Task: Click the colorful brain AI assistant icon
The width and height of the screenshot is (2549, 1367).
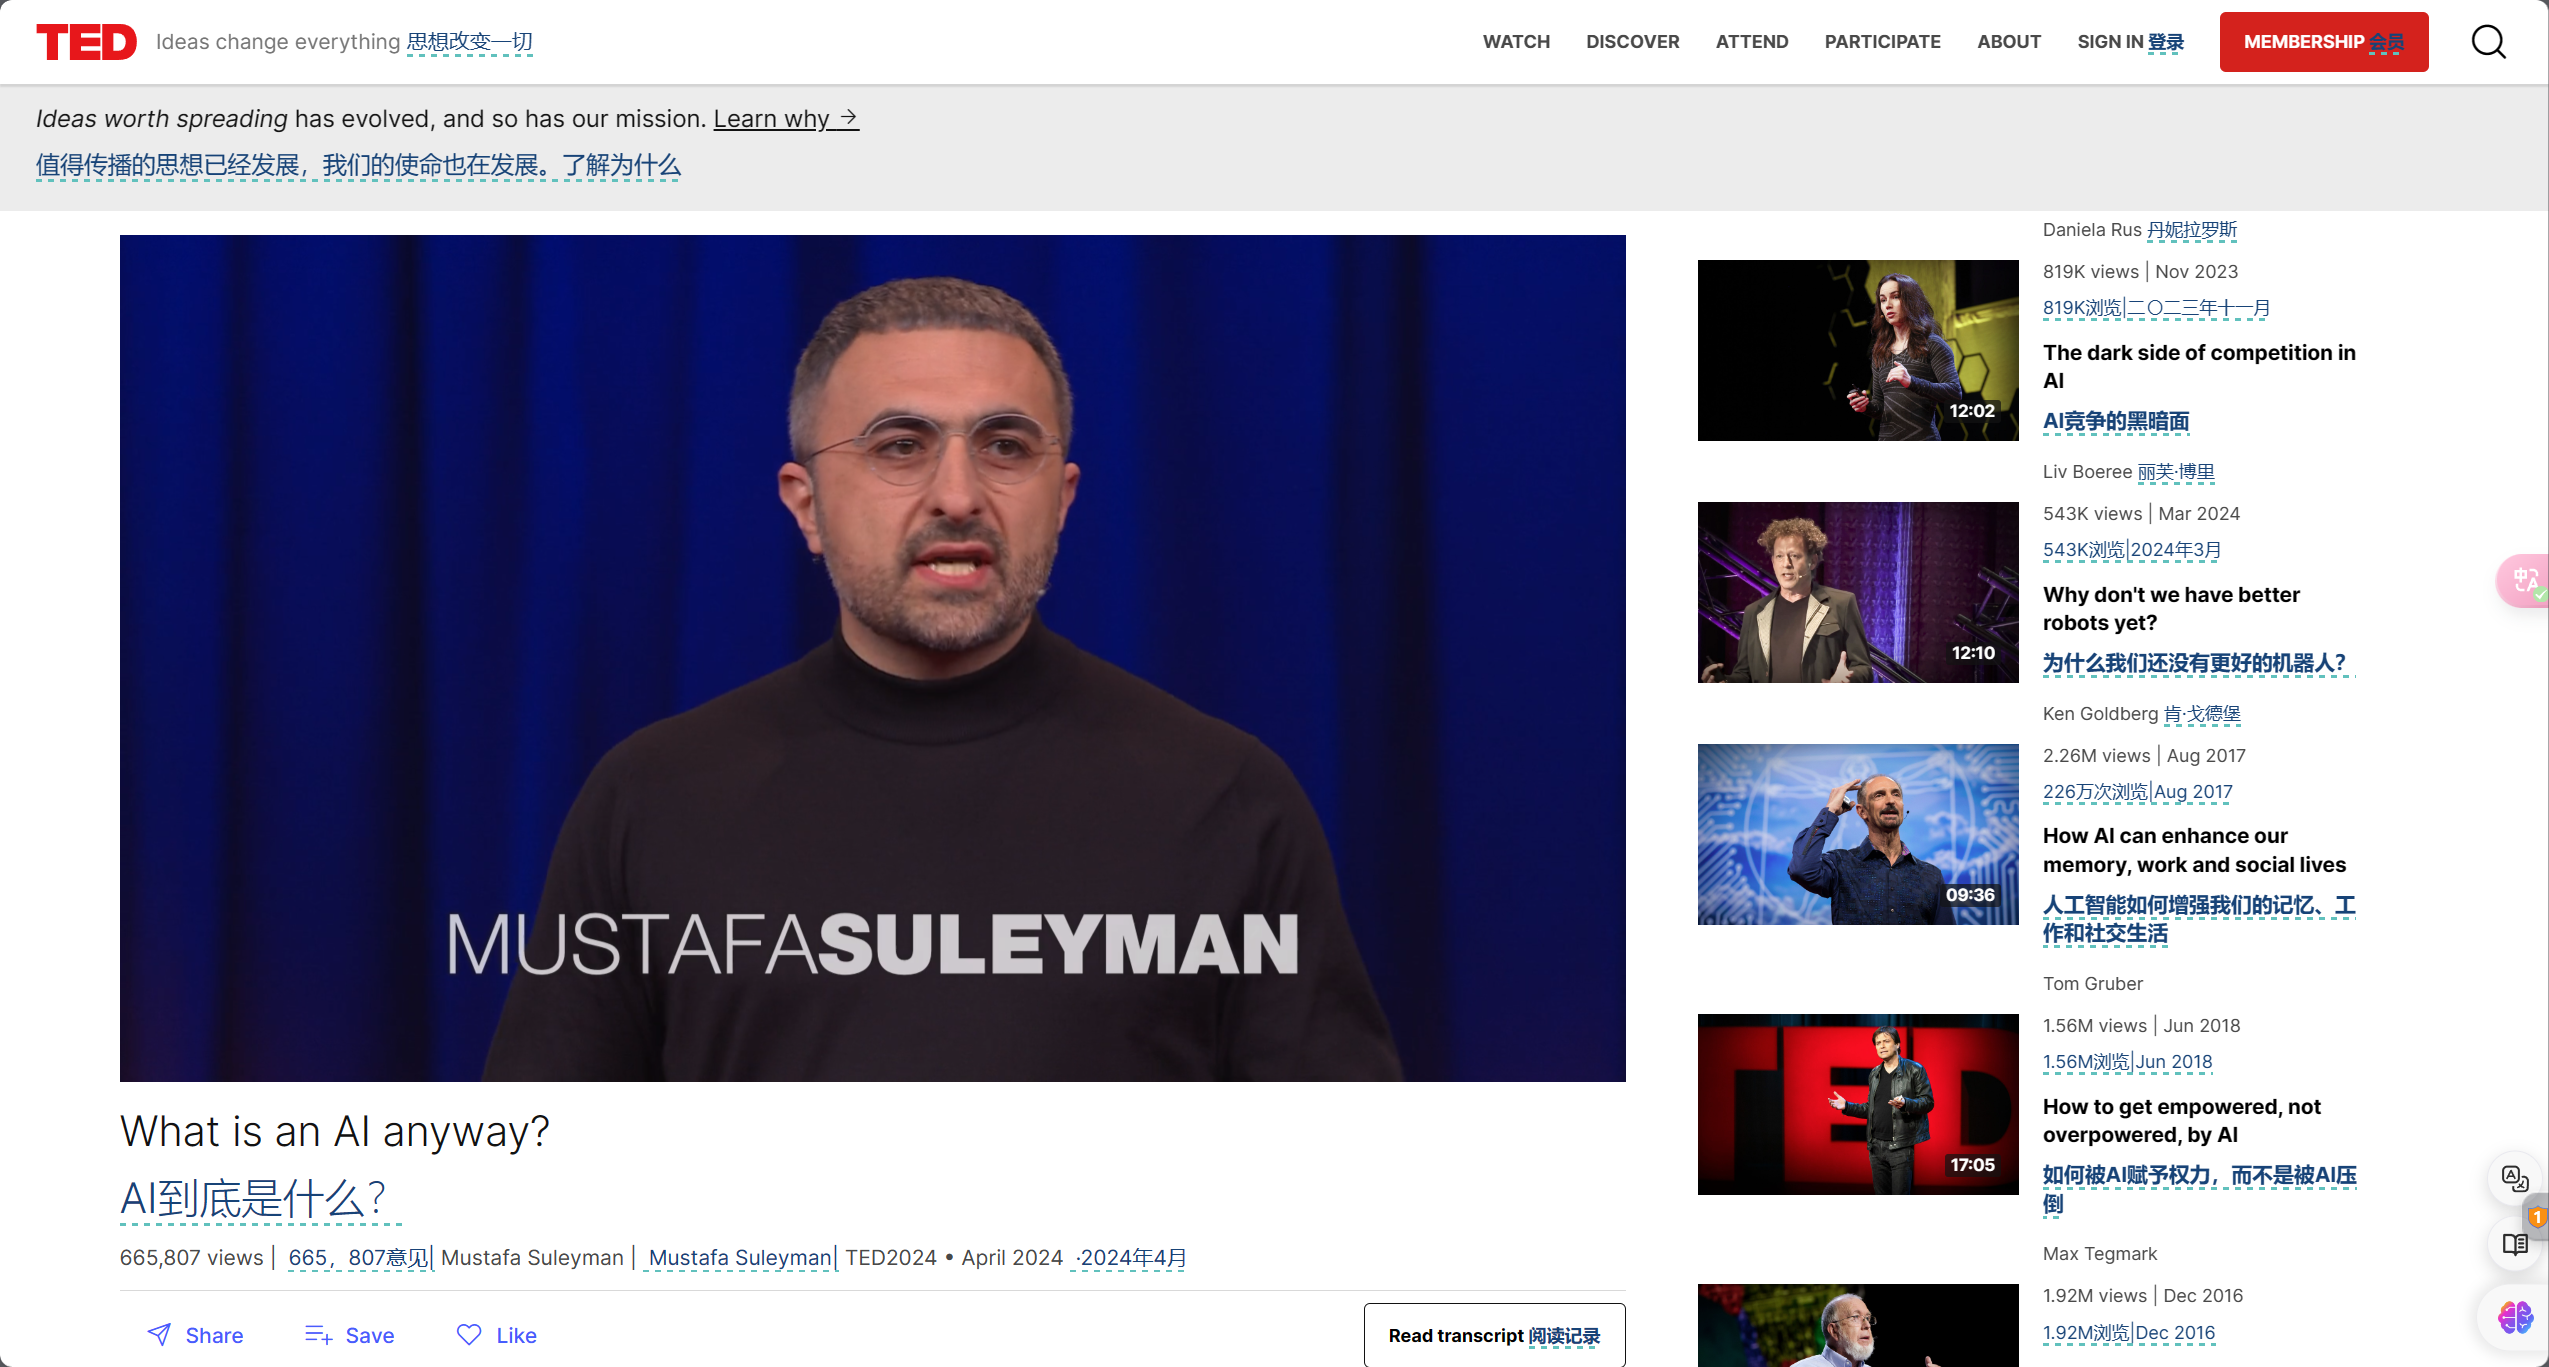Action: [2514, 1317]
